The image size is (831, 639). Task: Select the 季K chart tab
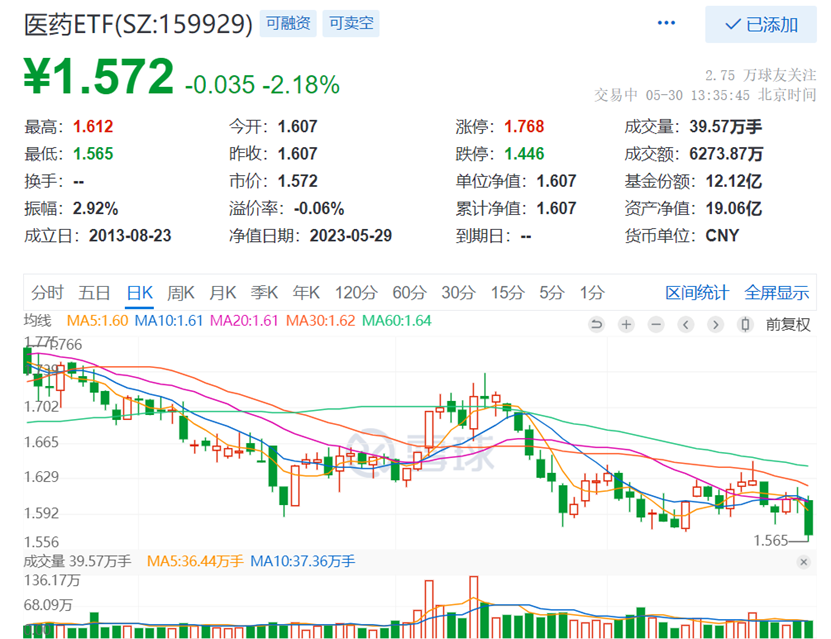pos(264,292)
